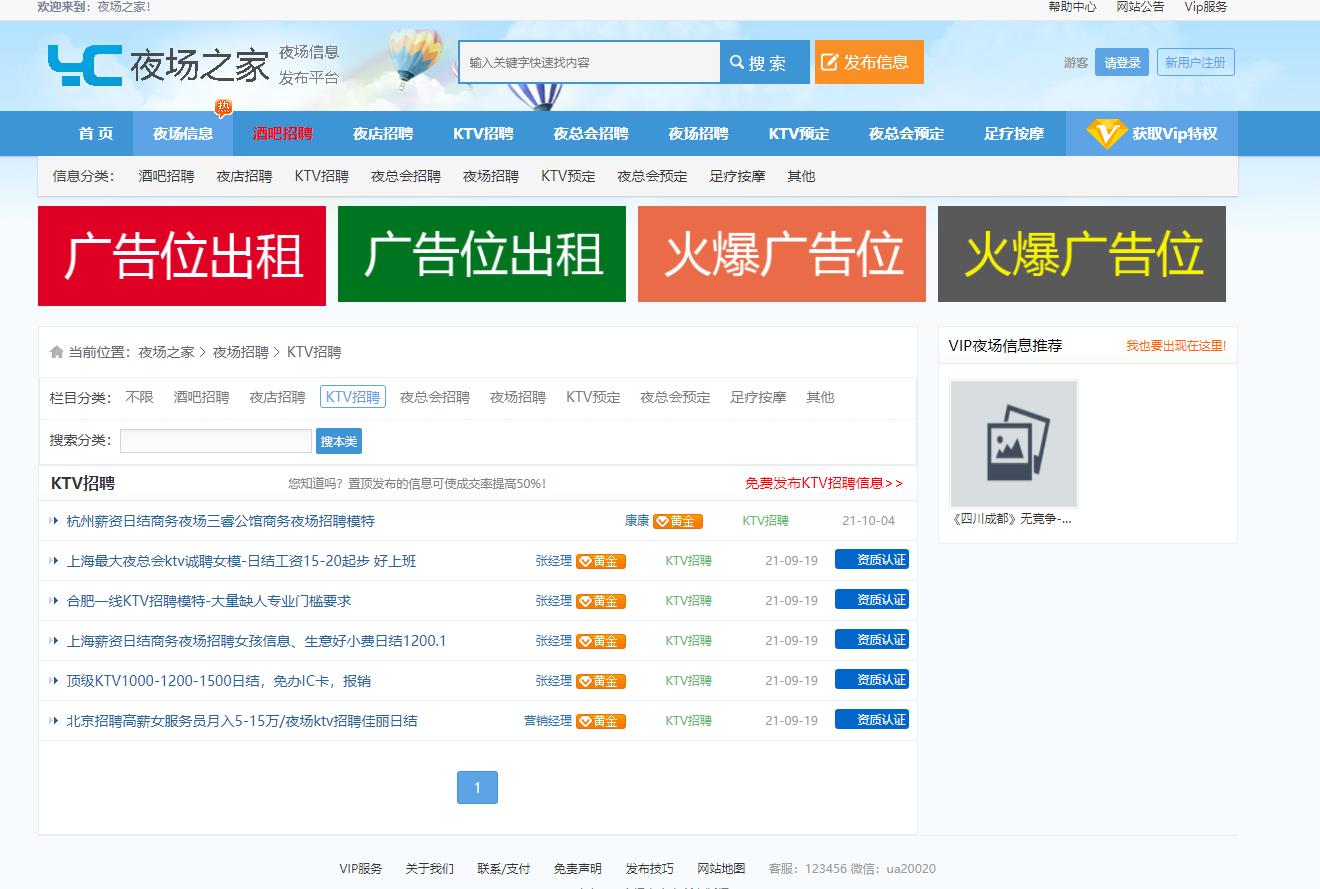Screen dimensions: 1320x889
Task: Click the magnifier search button
Action: click(x=764, y=62)
